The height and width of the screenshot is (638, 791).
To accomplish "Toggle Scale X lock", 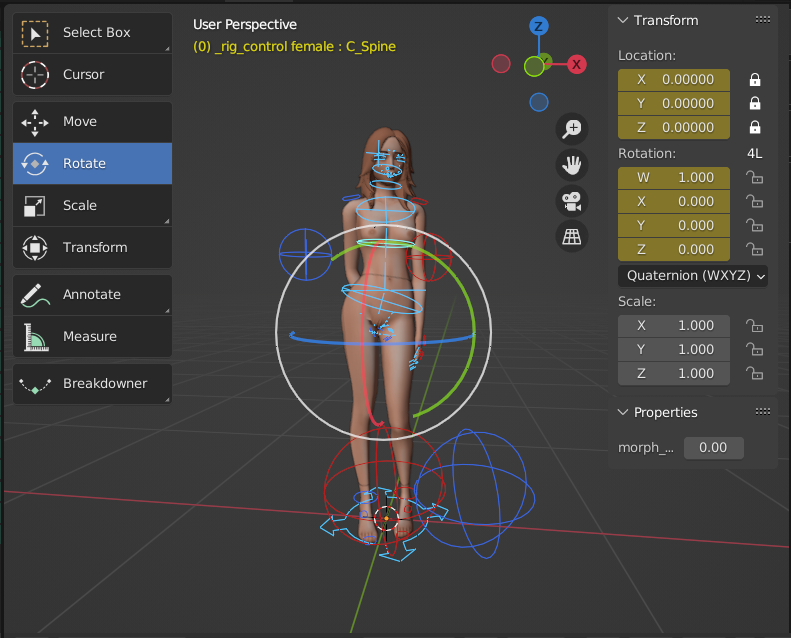I will click(x=755, y=326).
